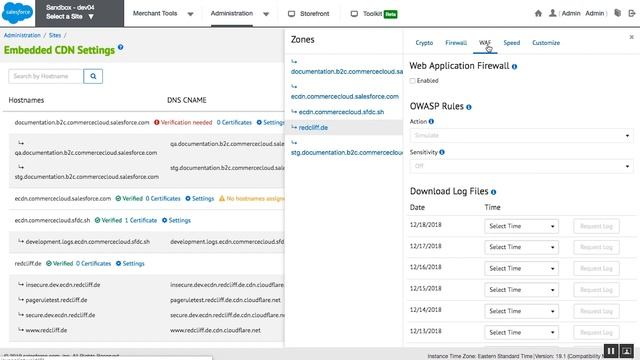Click Request Log button for 12/17/2018
Viewport: 640px width, 360px height.
click(596, 247)
